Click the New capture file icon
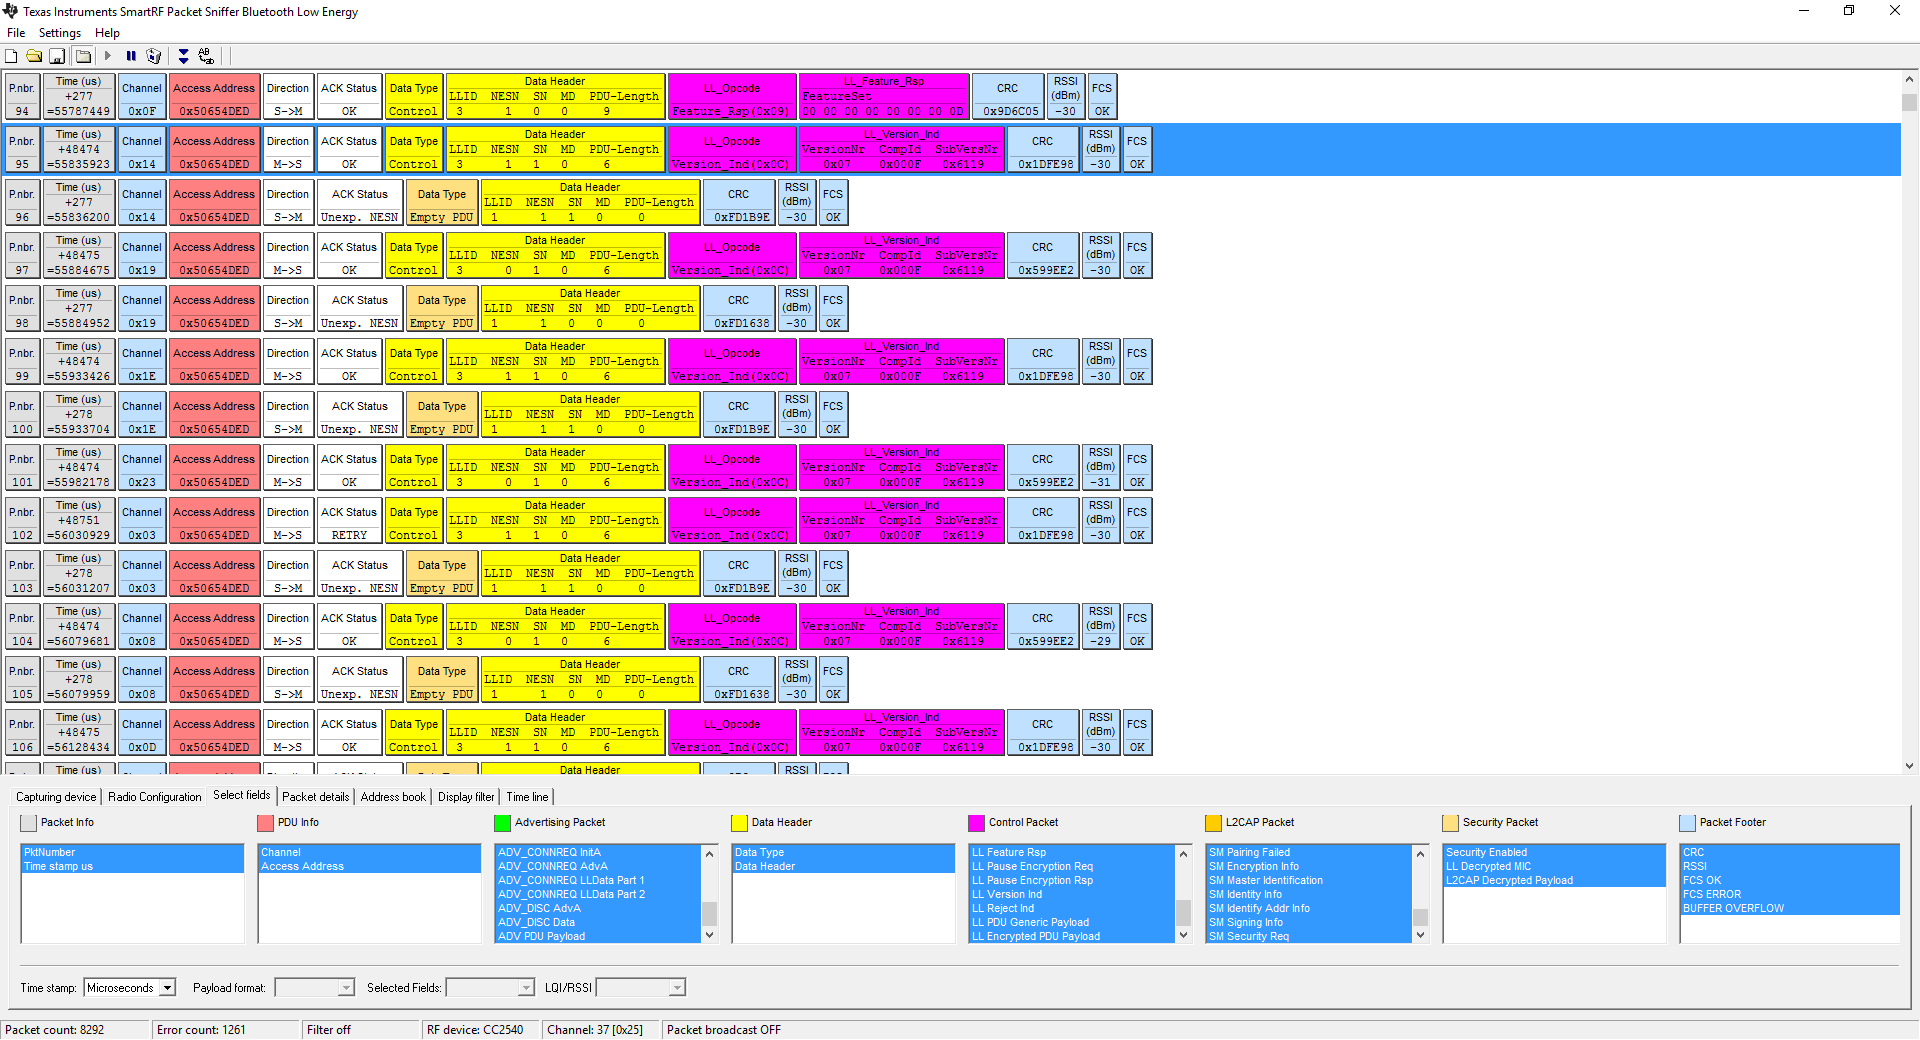The image size is (1920, 1040). coord(11,56)
